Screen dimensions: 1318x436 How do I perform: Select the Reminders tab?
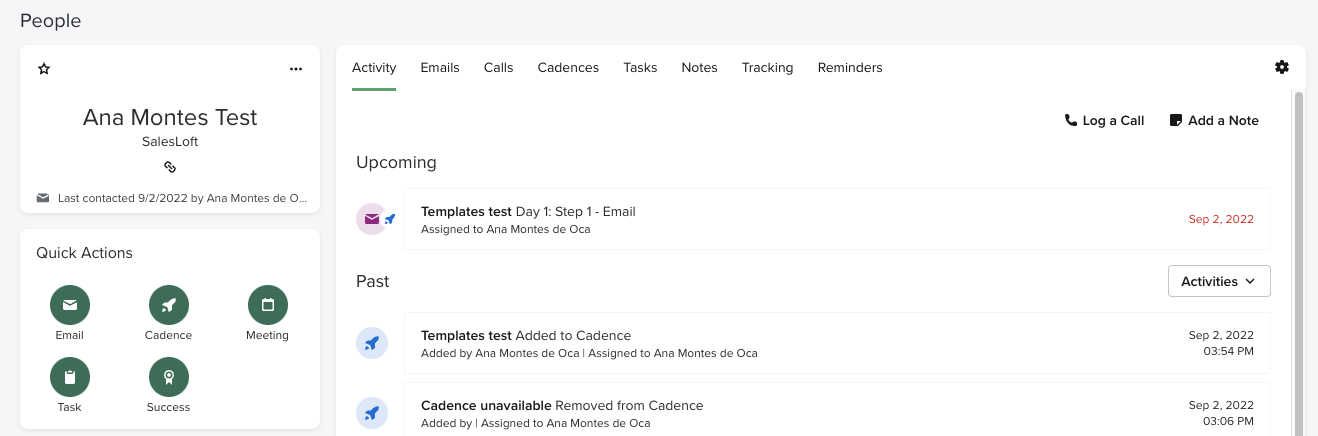849,68
